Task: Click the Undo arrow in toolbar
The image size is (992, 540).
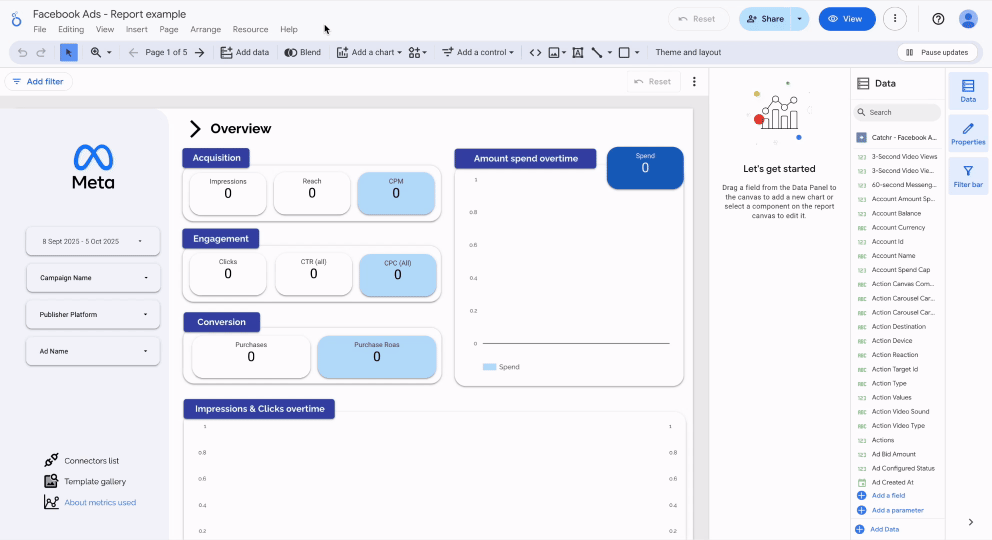Action: pyautogui.click(x=23, y=52)
